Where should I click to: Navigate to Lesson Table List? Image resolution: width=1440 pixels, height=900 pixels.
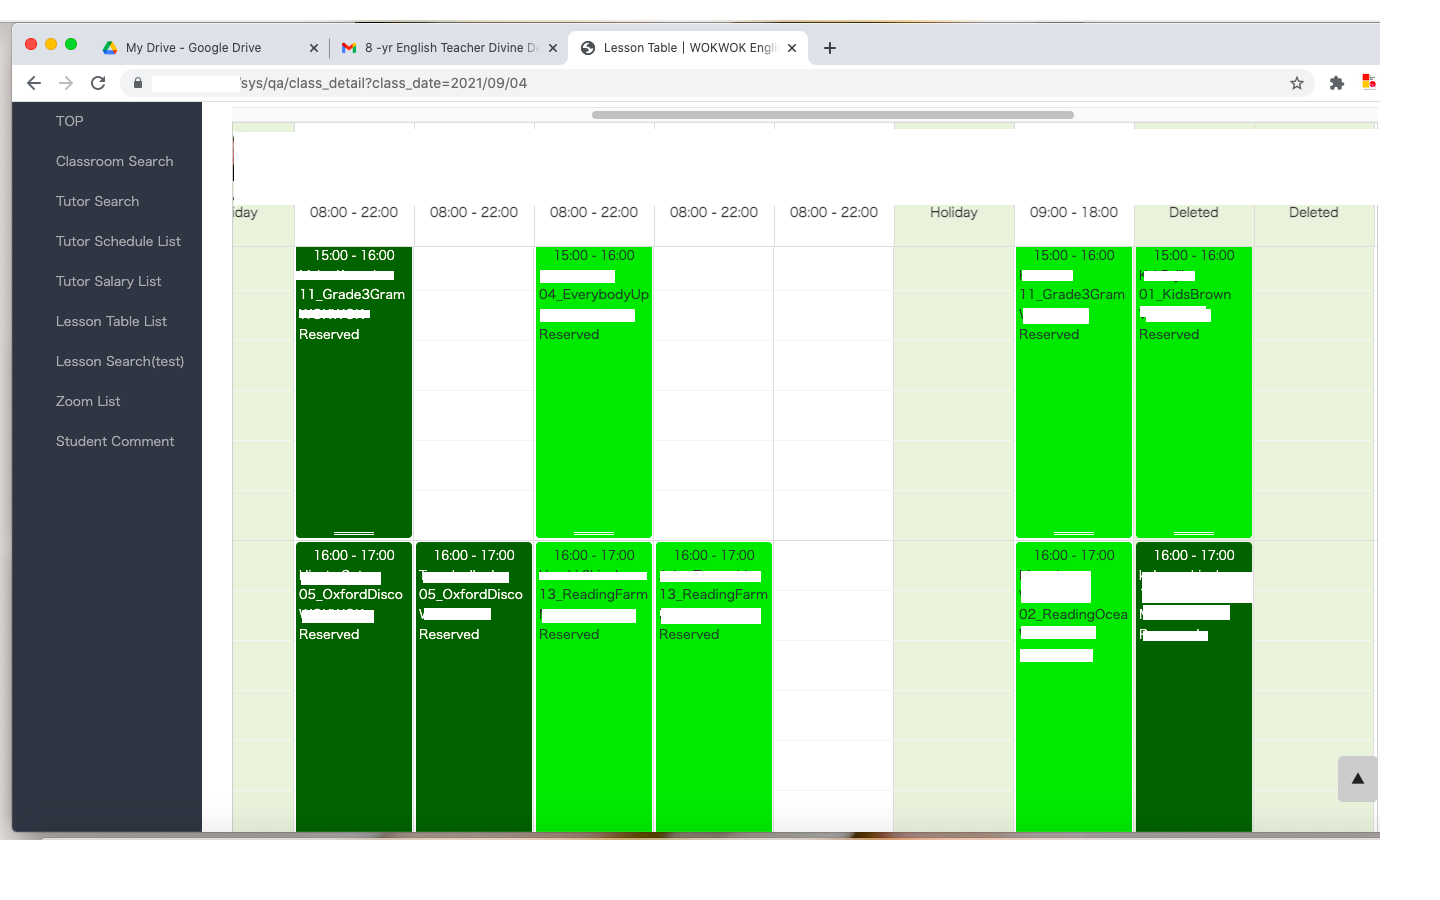[x=112, y=321]
